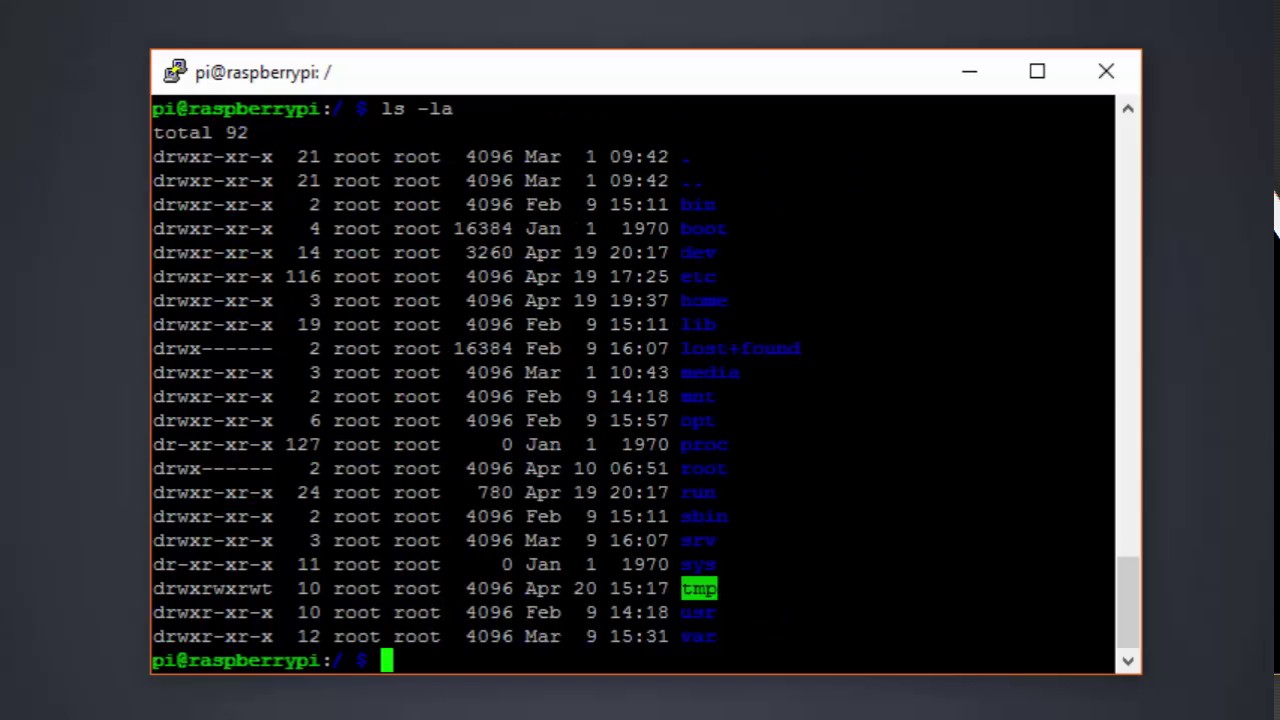Screen dimensions: 1280x720
Task: Click the 'sbin' directory name
Action: click(x=704, y=516)
